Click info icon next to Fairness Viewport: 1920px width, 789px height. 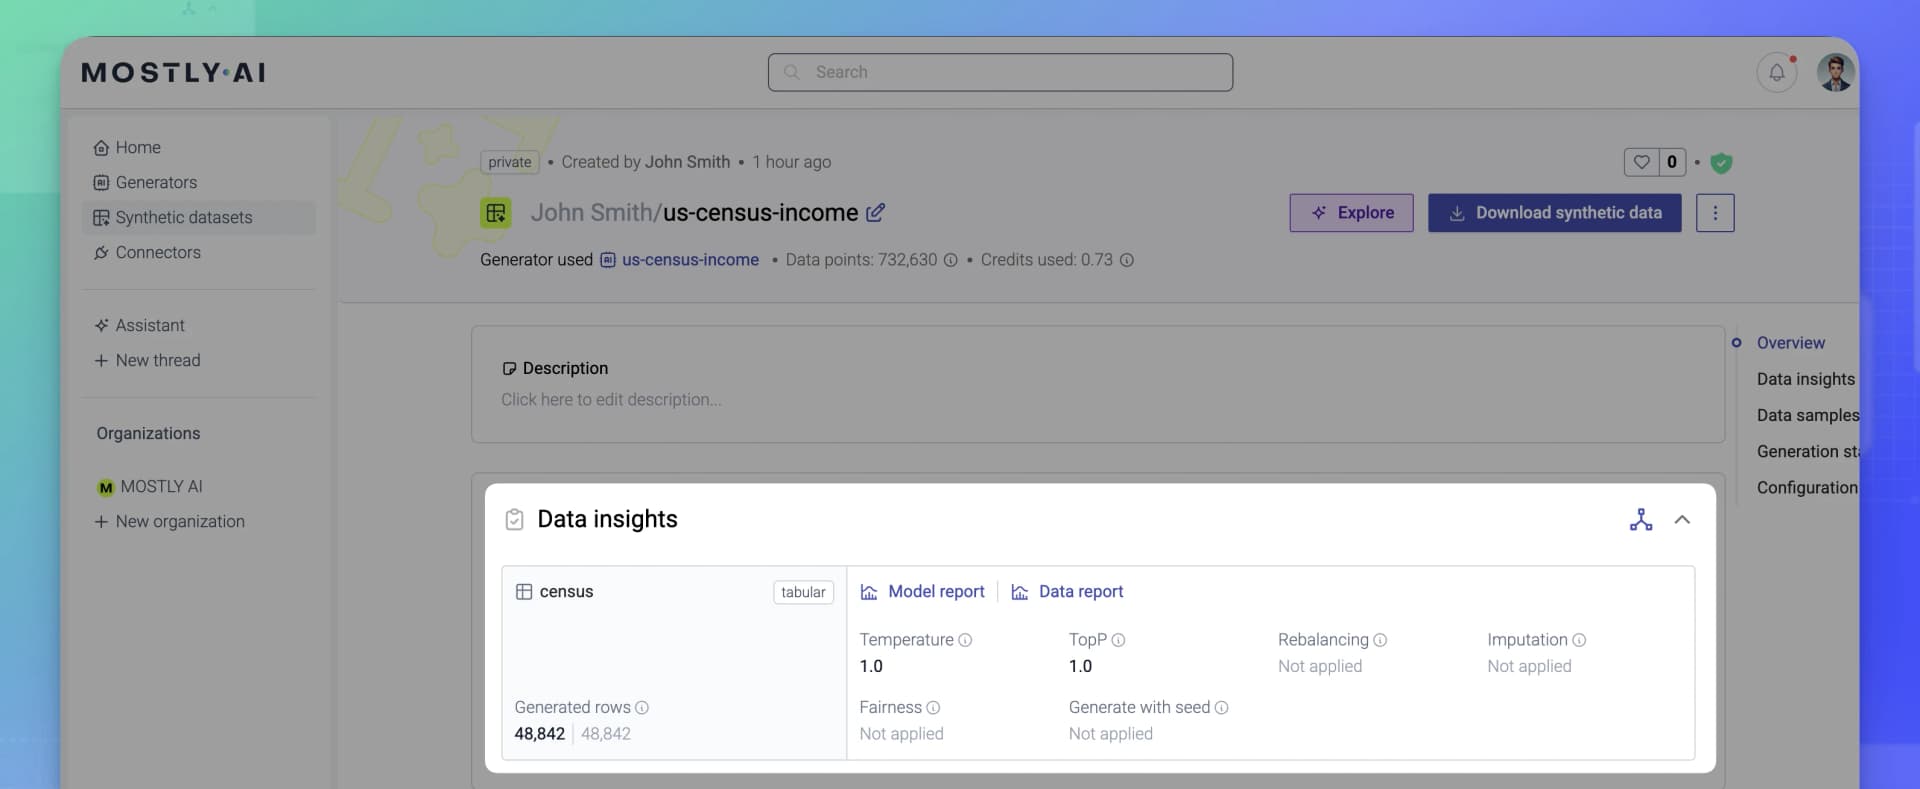pyautogui.click(x=933, y=707)
